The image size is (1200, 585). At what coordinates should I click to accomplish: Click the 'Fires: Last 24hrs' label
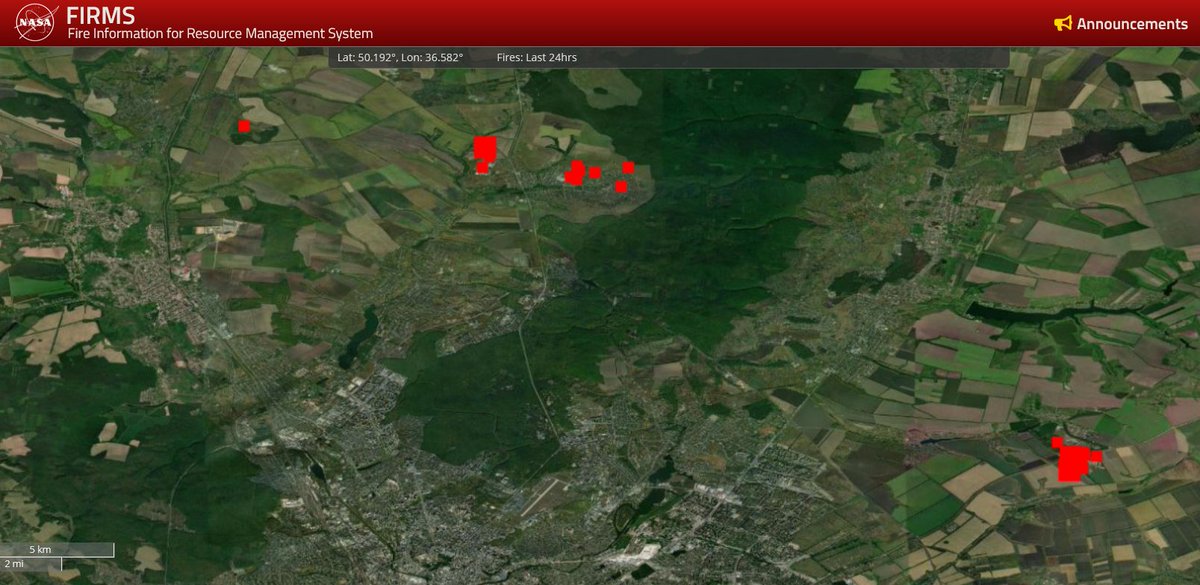536,58
